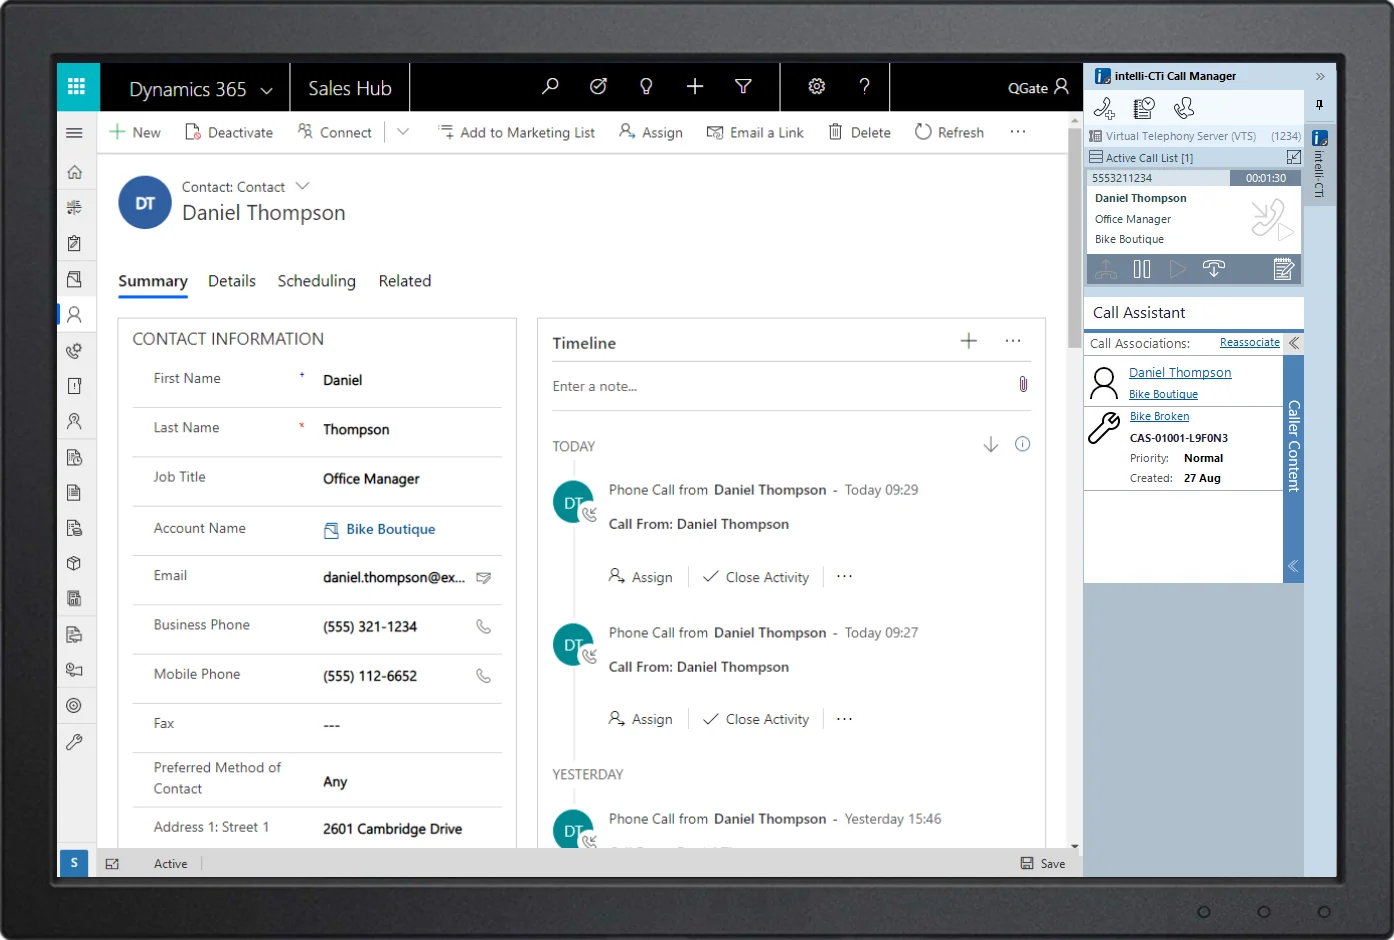Expand the Contact form selector chevron
Screen dimensions: 1394x940
click(303, 186)
